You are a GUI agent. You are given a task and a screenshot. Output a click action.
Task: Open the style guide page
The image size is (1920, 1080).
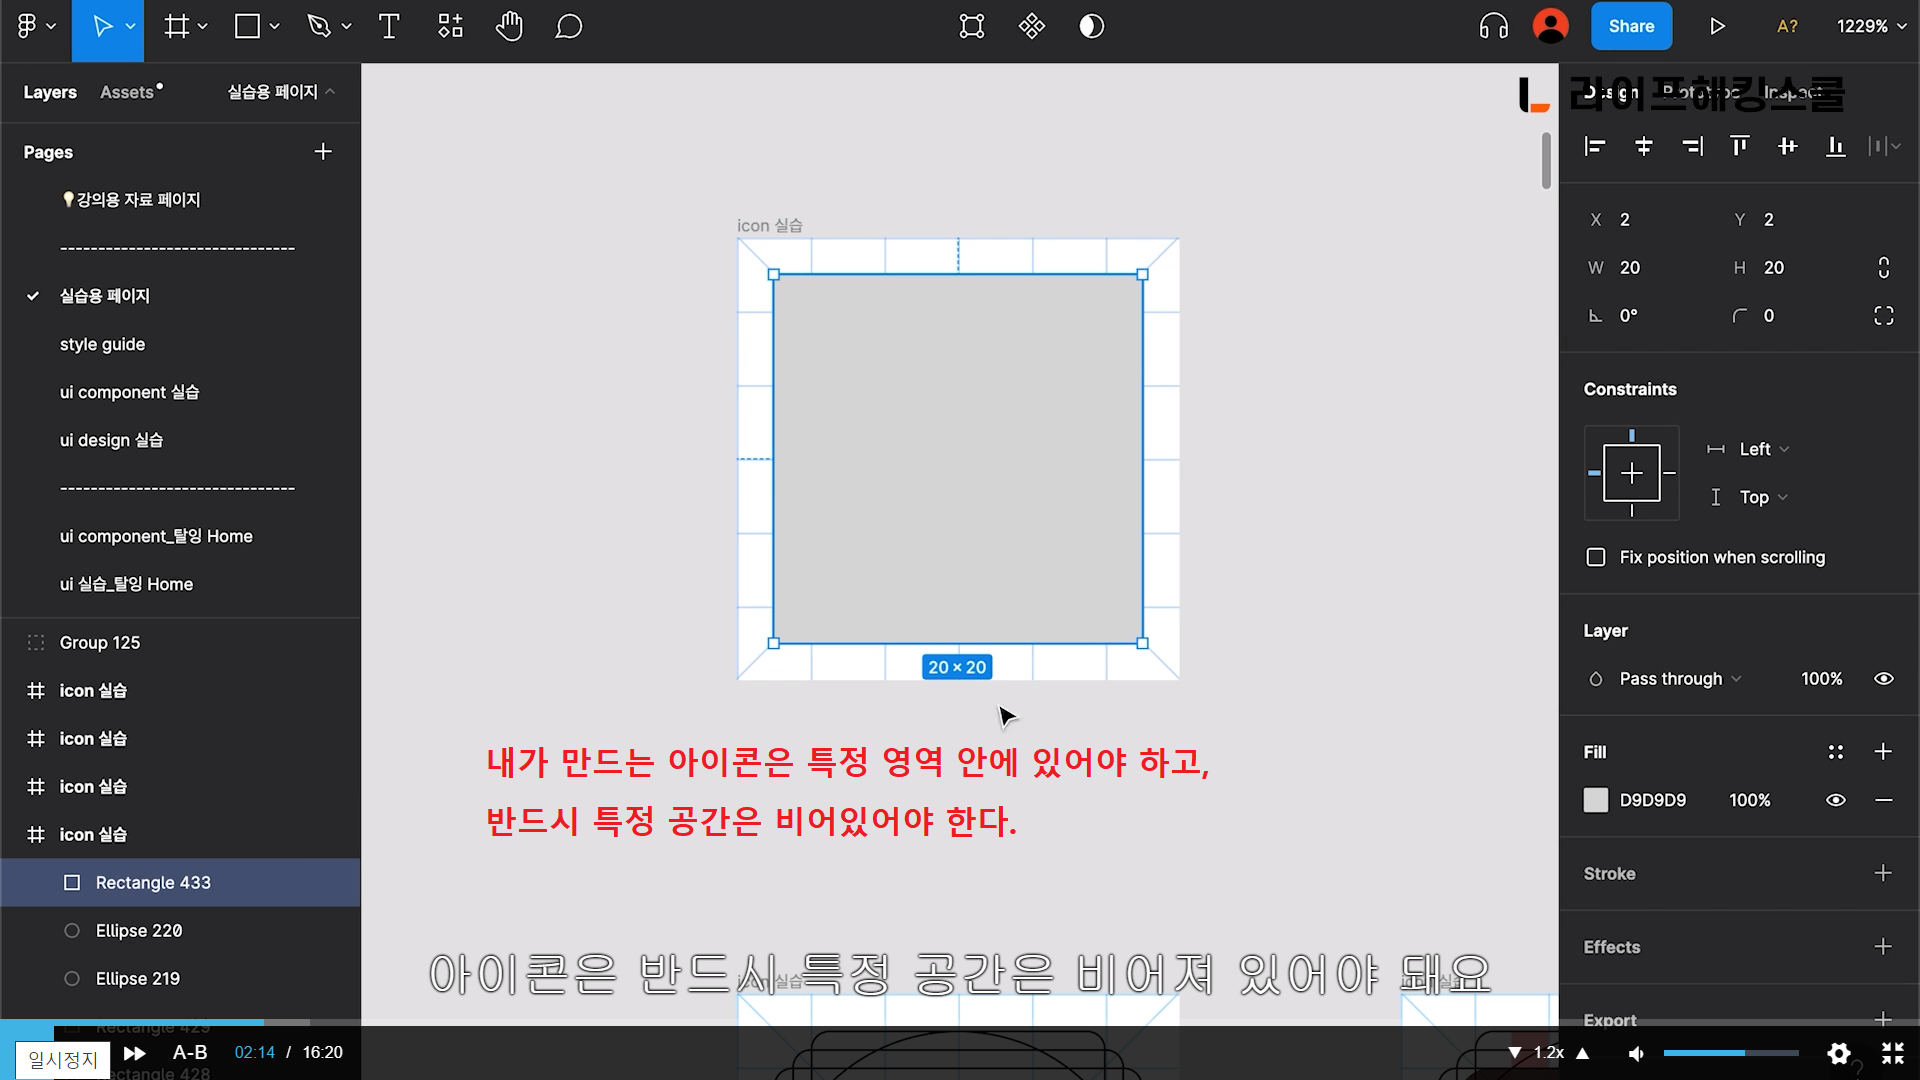(x=102, y=344)
